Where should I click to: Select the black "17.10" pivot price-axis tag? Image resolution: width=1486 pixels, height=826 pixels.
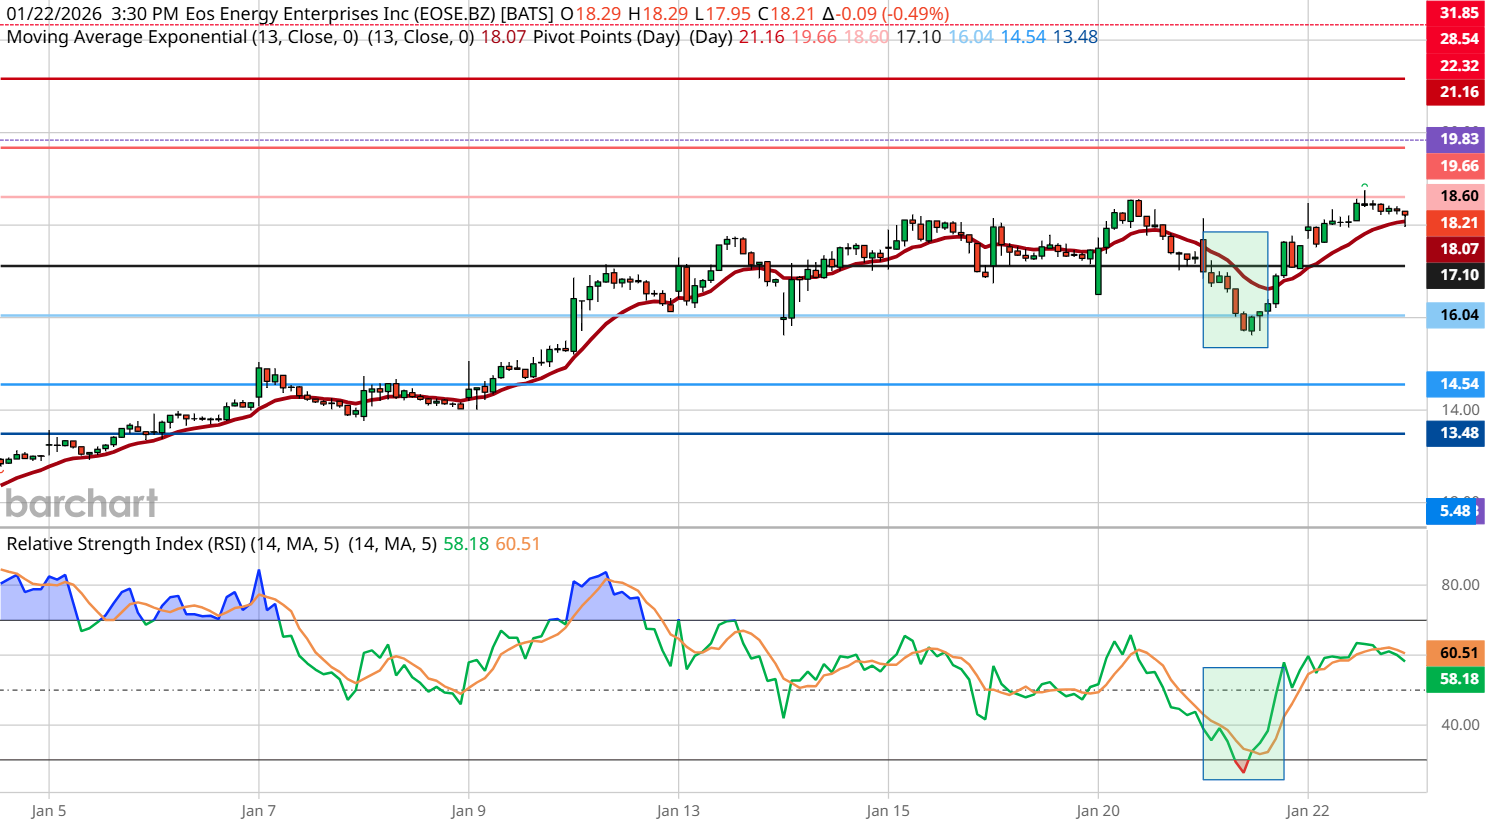coord(1456,275)
